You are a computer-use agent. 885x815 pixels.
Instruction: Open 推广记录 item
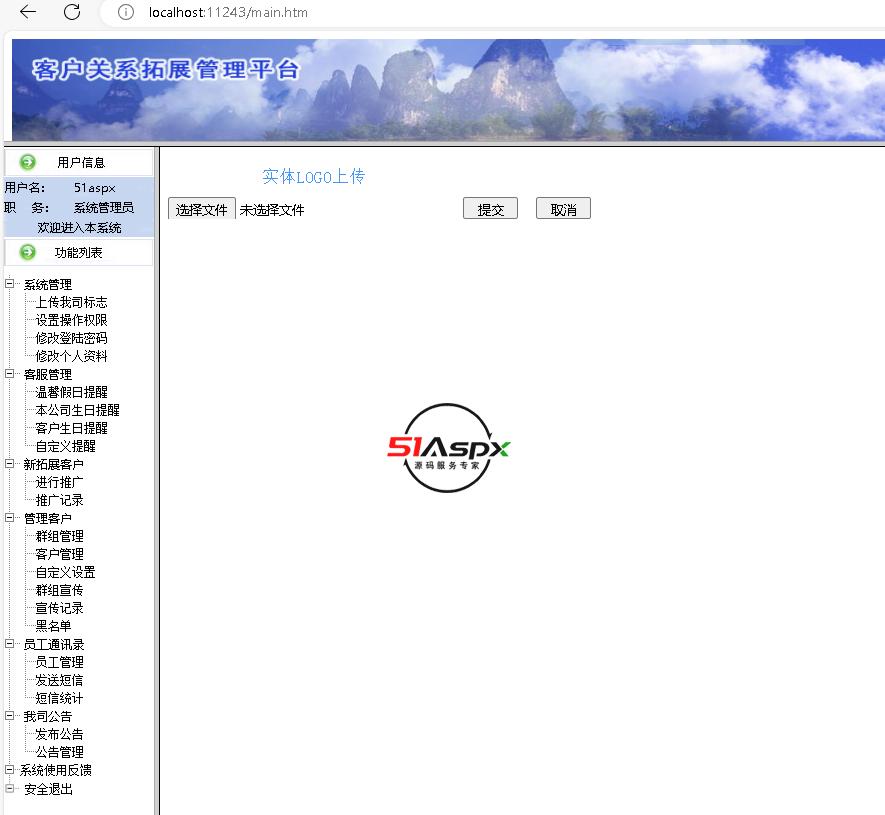coord(59,501)
